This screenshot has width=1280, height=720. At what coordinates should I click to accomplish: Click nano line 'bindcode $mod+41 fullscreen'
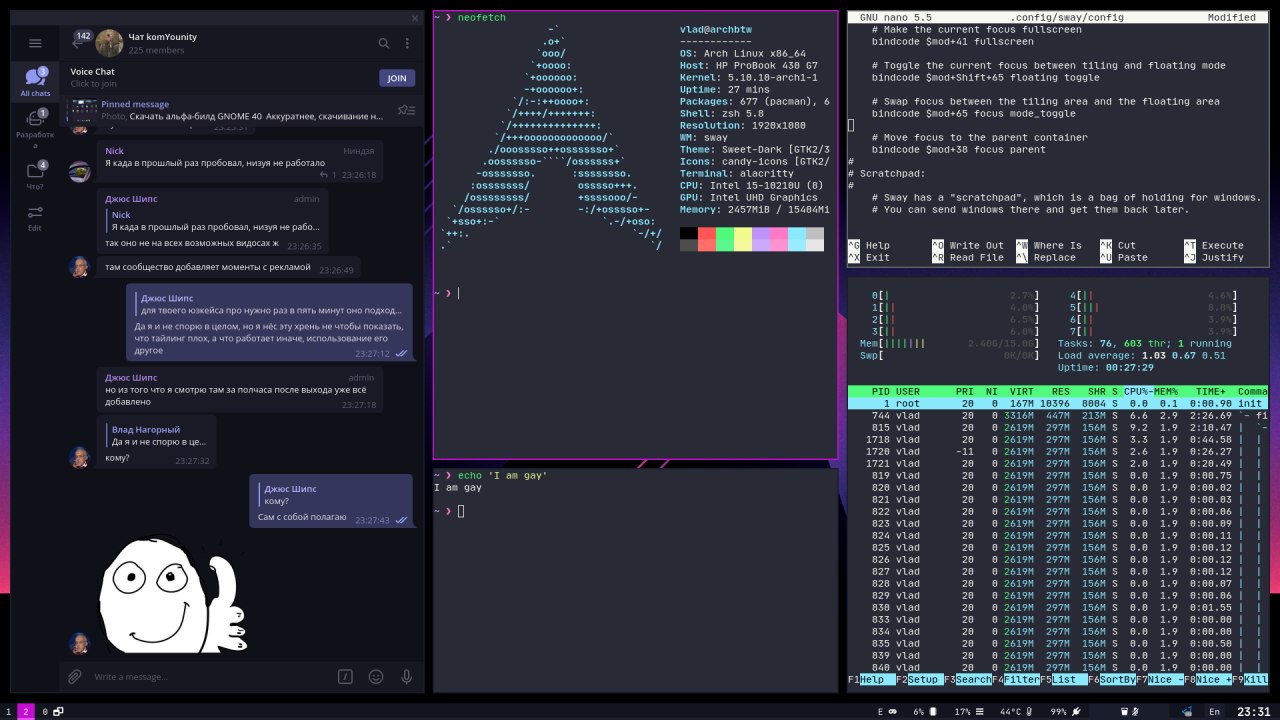[x=952, y=41]
